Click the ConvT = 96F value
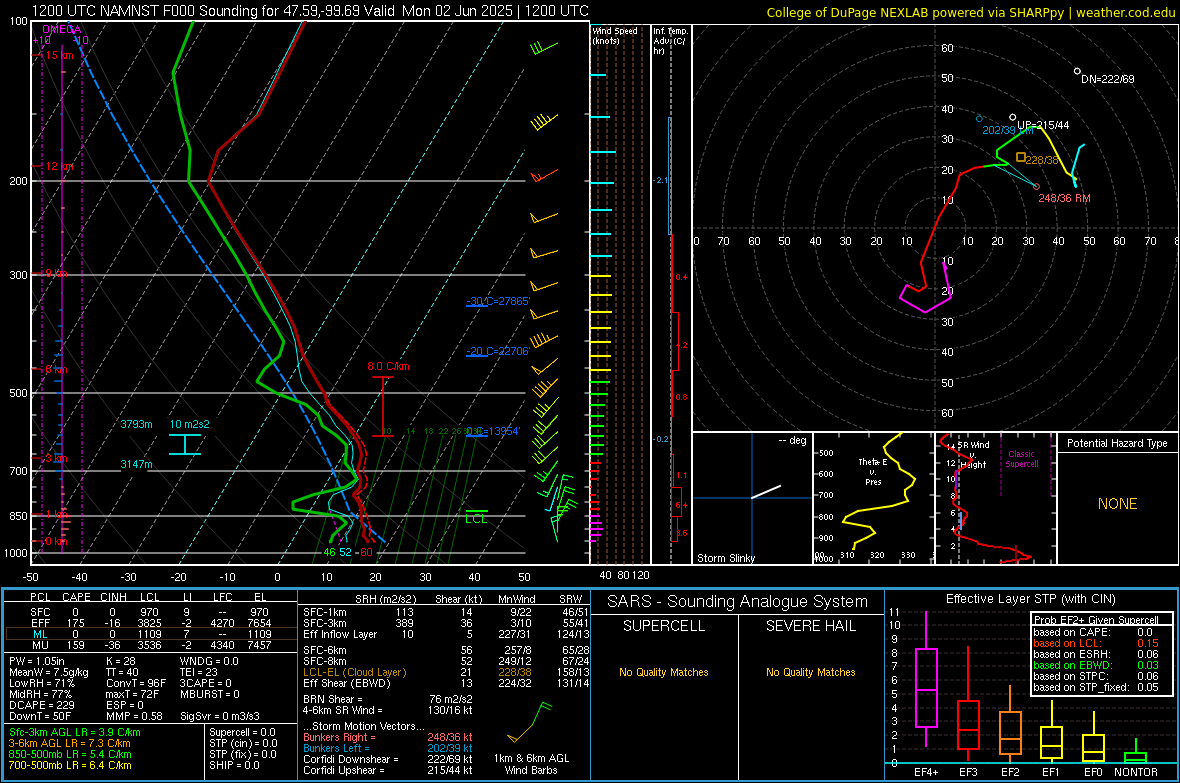Screen dimensions: 1180x783 (x=136, y=683)
